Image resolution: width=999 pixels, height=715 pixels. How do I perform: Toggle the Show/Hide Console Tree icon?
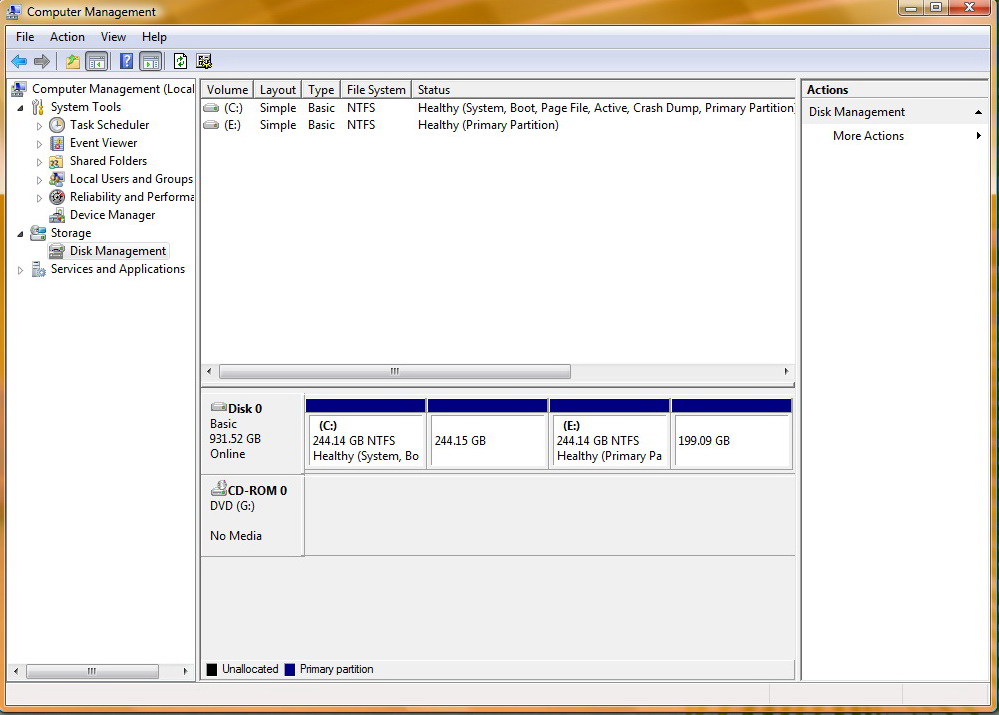point(97,62)
